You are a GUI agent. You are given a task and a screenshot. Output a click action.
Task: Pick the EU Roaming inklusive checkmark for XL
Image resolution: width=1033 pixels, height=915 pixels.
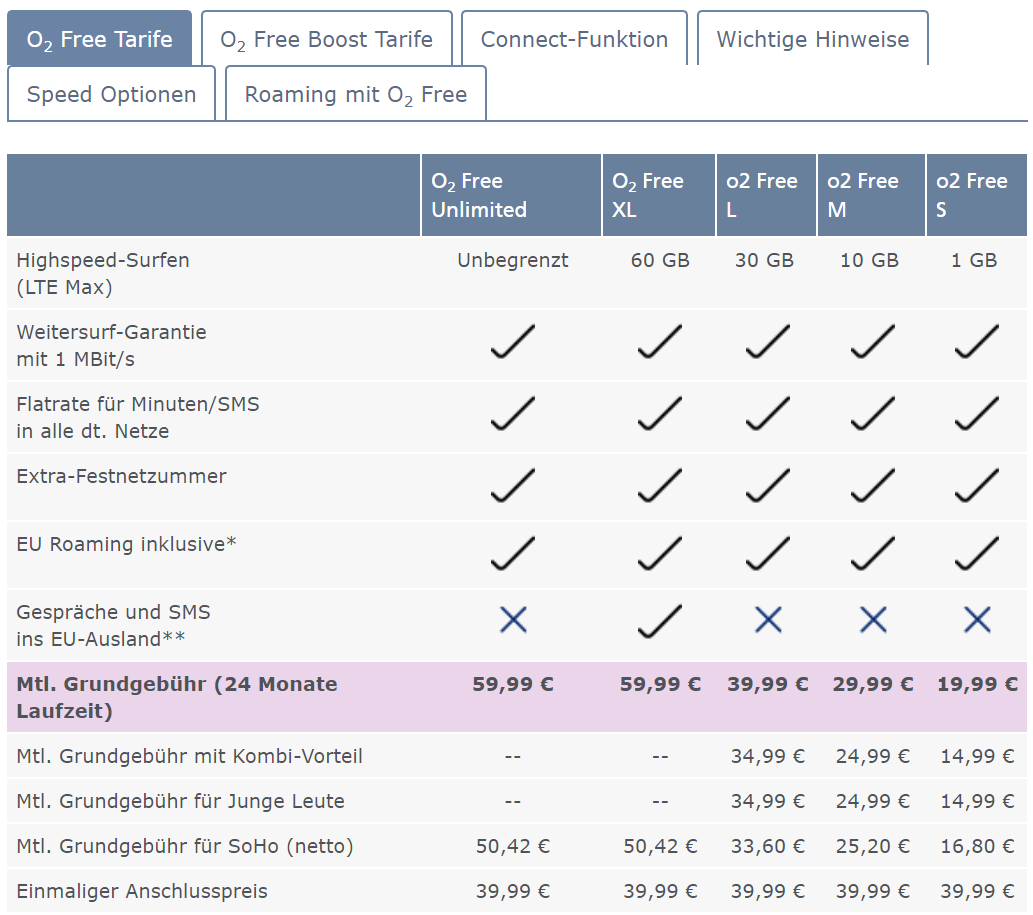[x=659, y=553]
